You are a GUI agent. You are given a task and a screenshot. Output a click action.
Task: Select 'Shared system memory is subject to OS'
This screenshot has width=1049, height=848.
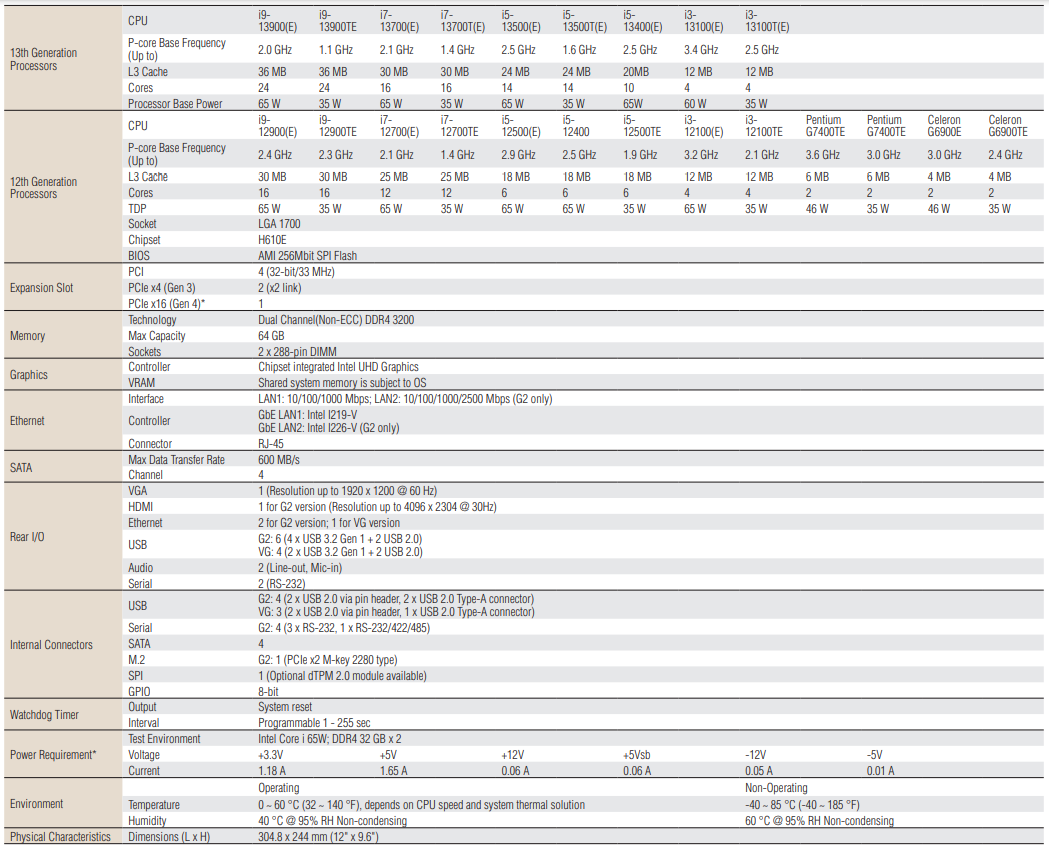coord(342,383)
